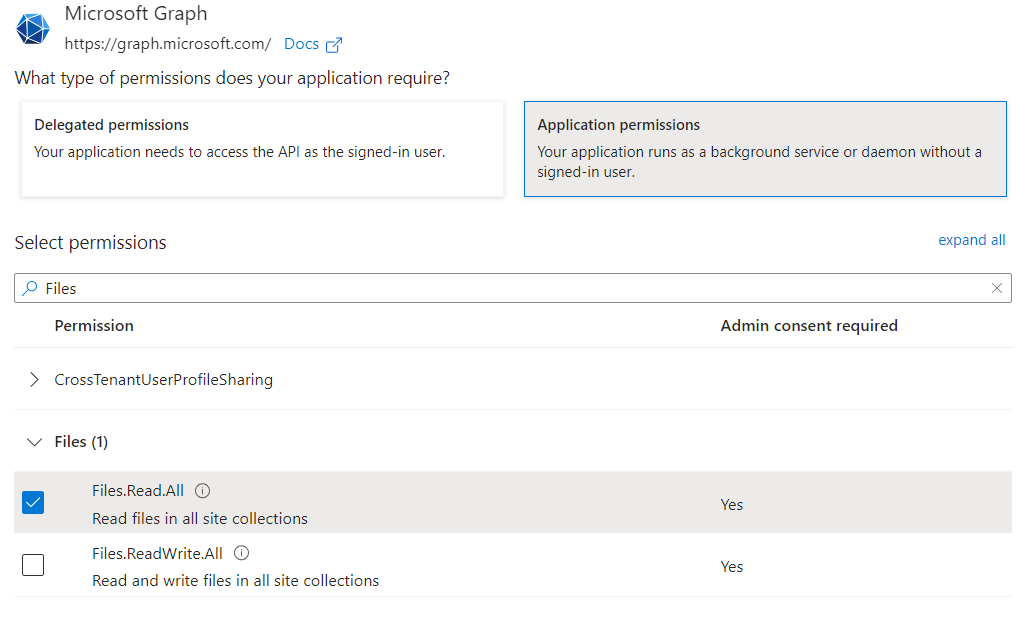This screenshot has height=617, width=1032.
Task: Click the Files.Read.All permission name
Action: (138, 491)
